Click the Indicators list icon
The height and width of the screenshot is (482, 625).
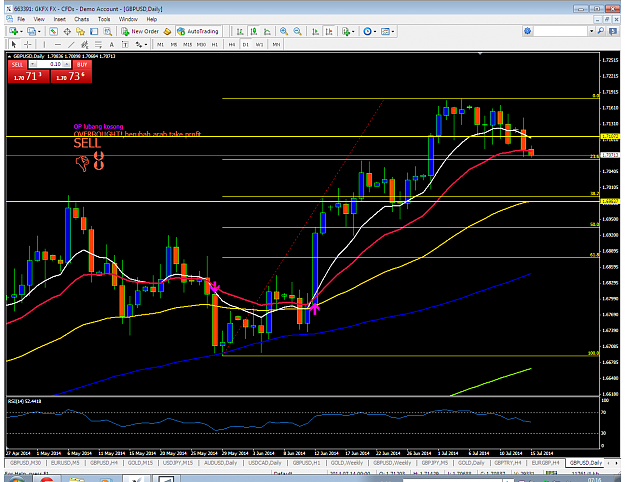pyautogui.click(x=346, y=31)
